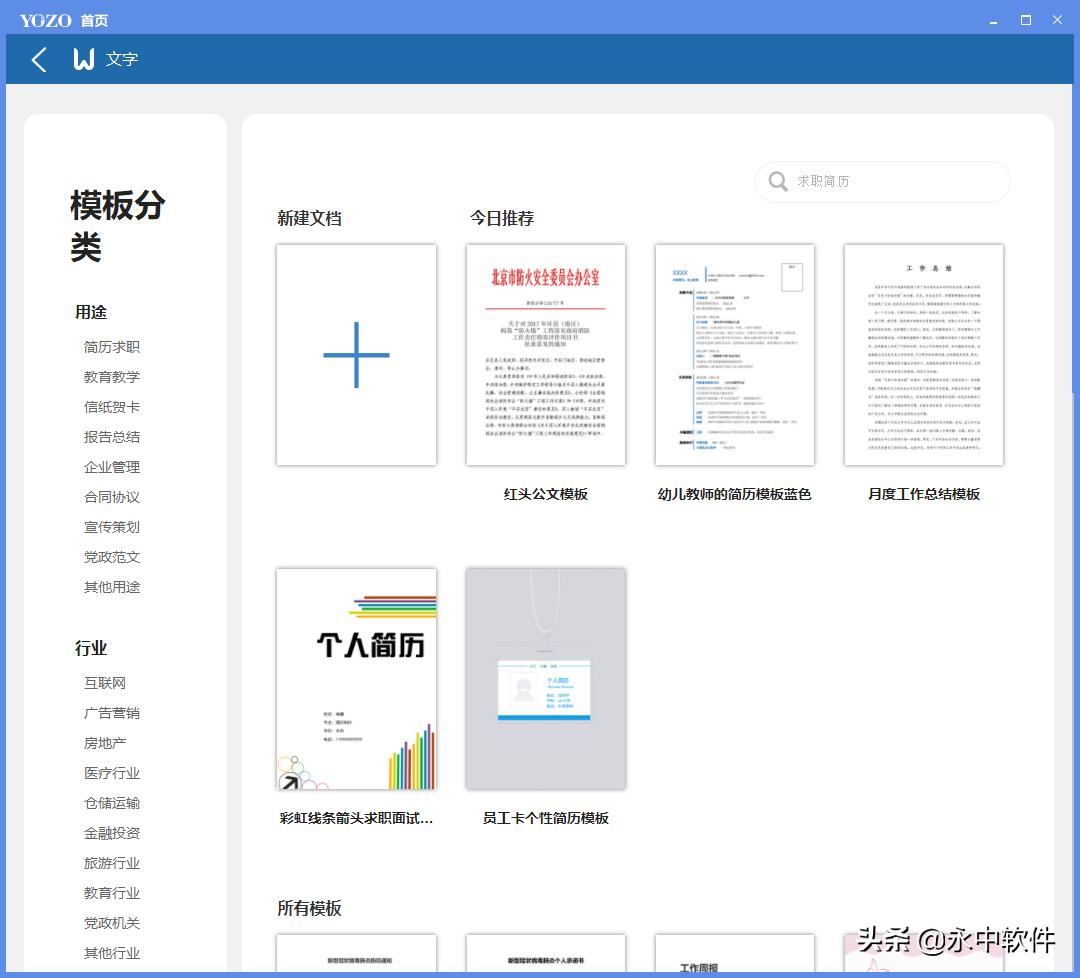
Task: Click the back arrow icon
Action: (39, 60)
